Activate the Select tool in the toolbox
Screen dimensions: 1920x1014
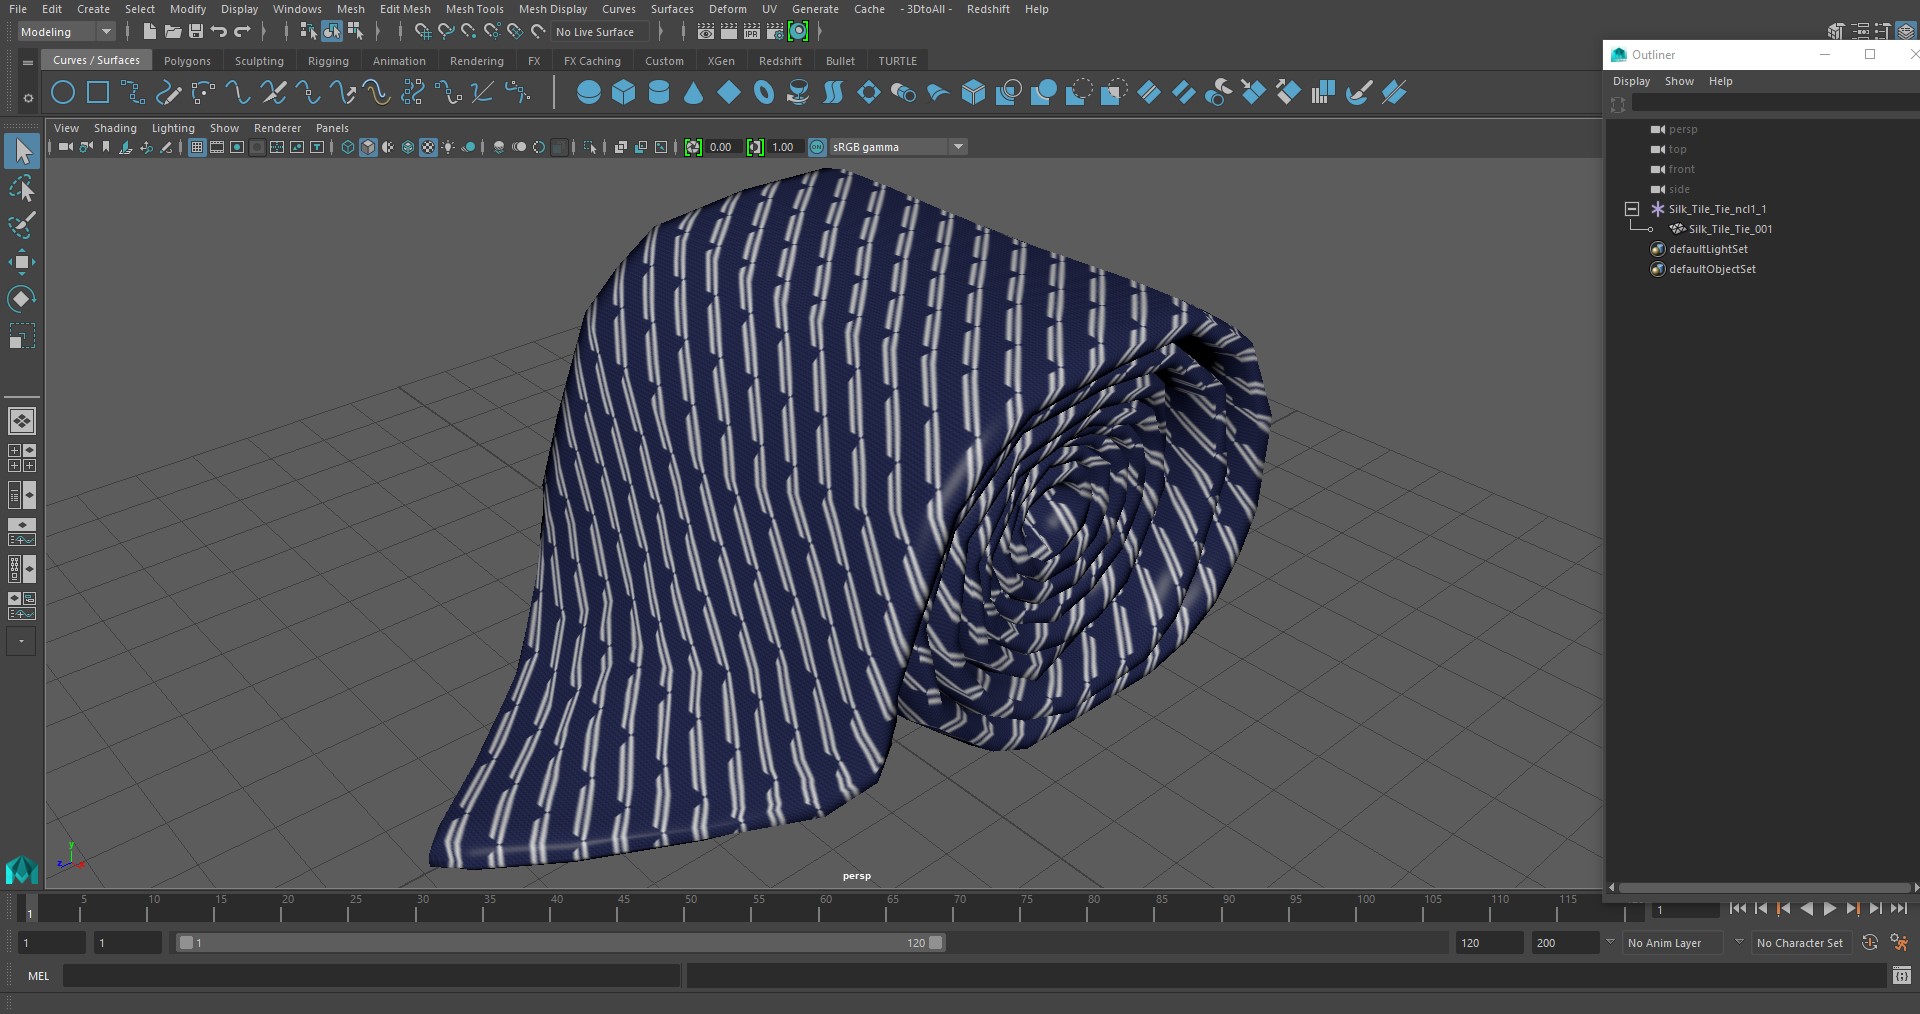tap(22, 151)
